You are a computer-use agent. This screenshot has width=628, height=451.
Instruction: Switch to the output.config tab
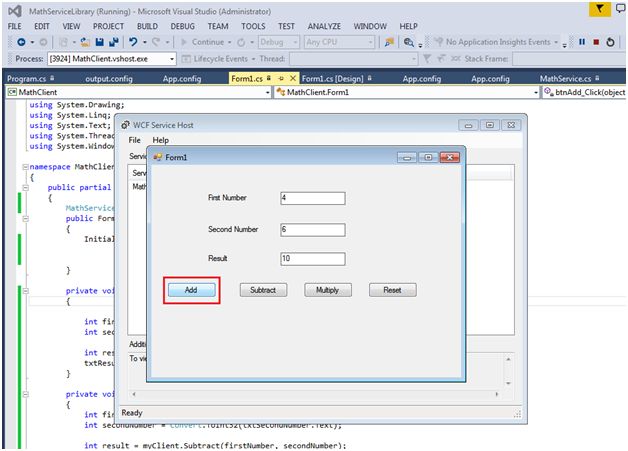[109, 79]
